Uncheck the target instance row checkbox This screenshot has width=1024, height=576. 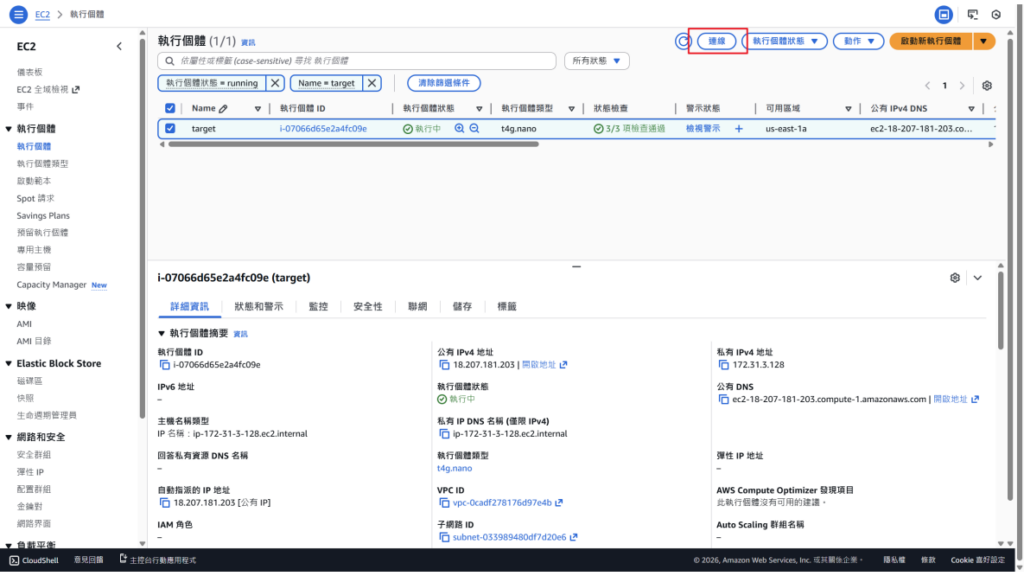click(x=170, y=128)
